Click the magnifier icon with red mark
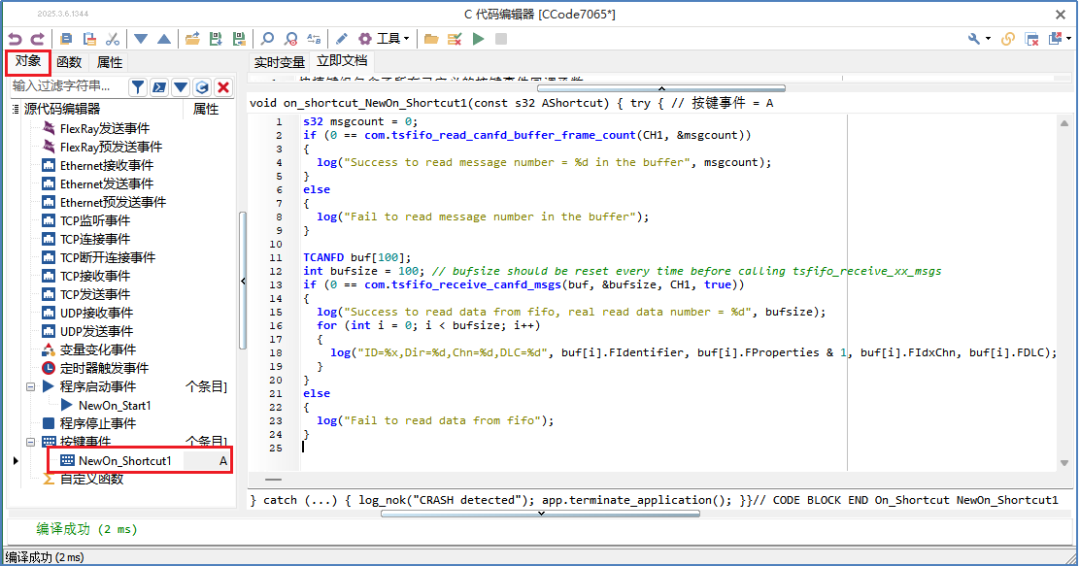This screenshot has width=1080, height=566. [291, 39]
